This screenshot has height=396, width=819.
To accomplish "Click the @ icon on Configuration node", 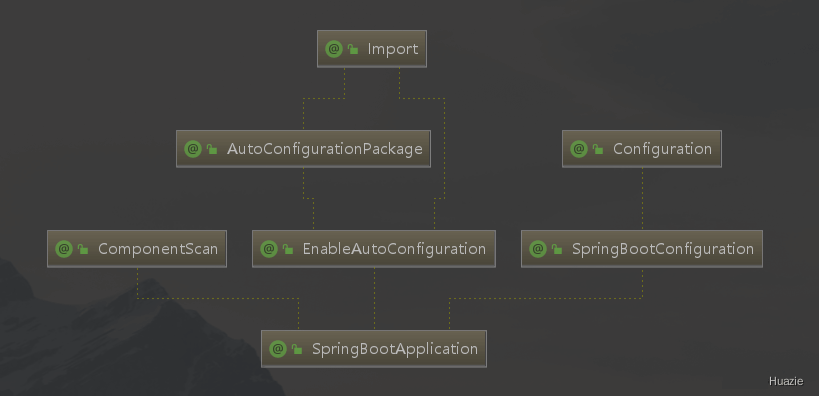I will tap(579, 149).
